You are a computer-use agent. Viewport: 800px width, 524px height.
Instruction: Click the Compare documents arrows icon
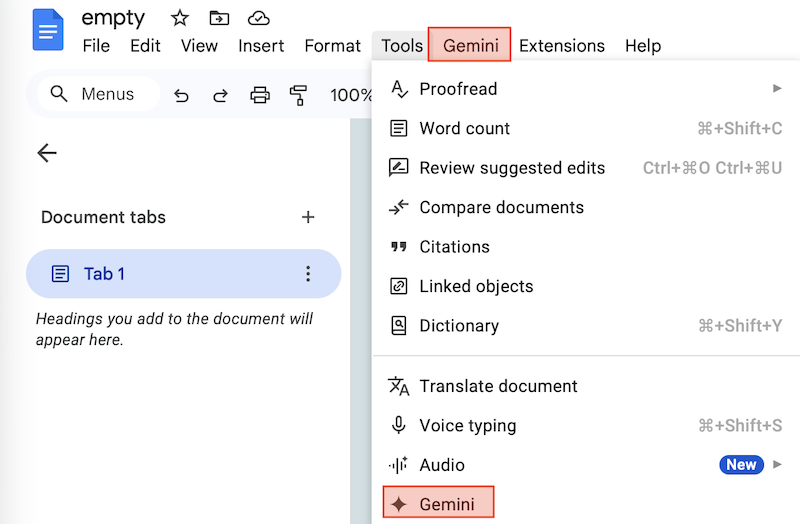click(398, 207)
